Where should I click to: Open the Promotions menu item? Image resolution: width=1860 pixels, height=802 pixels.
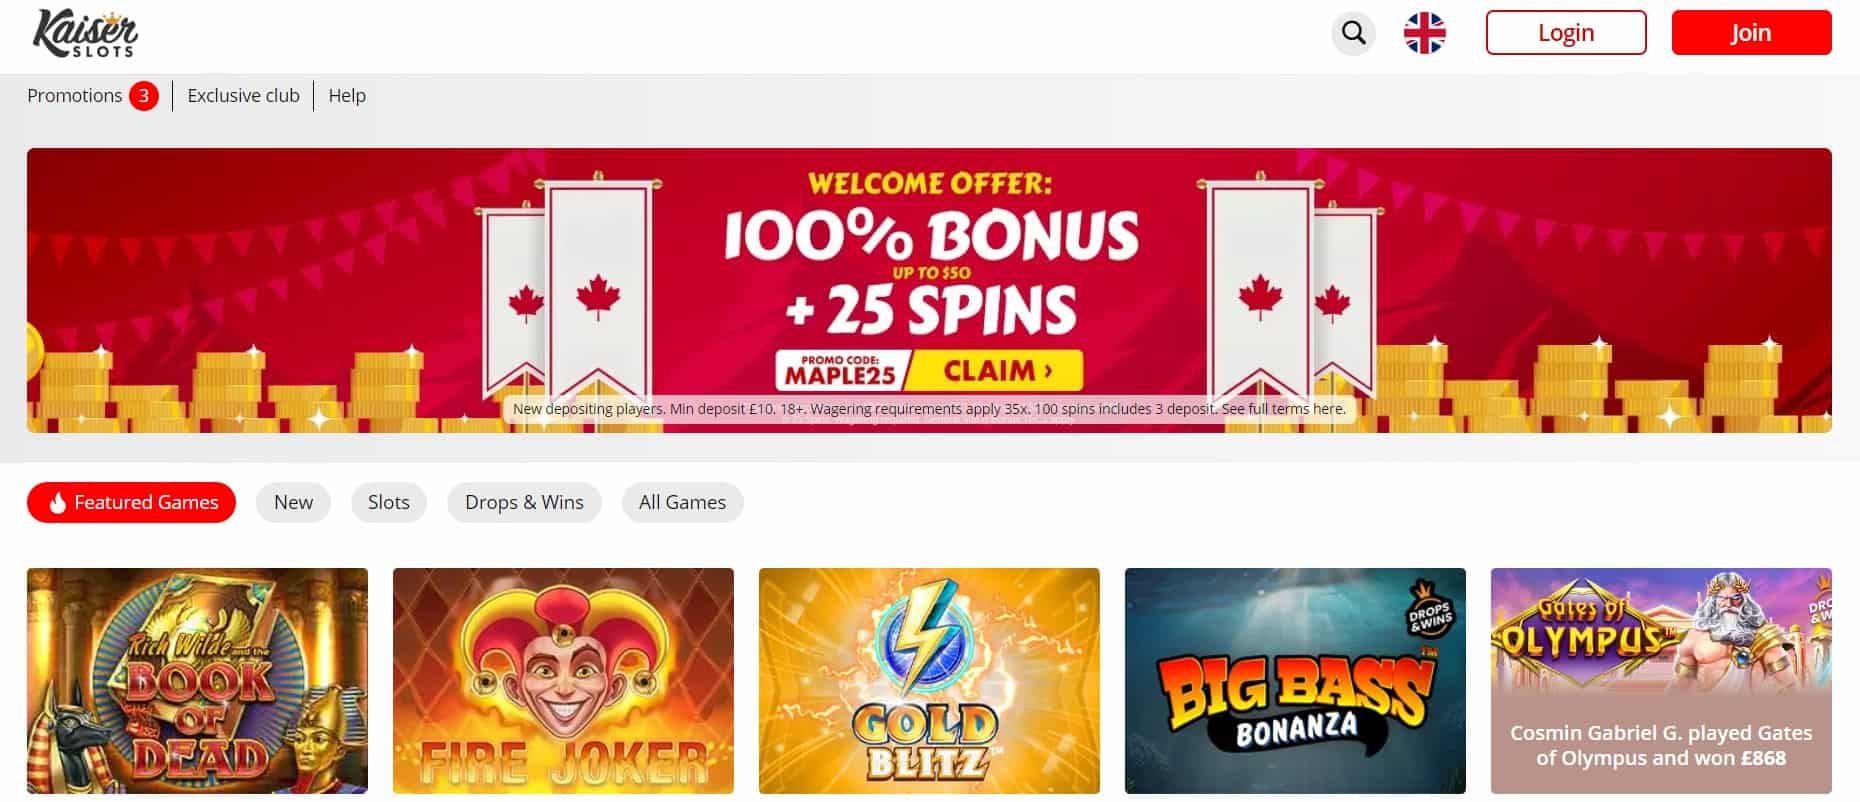click(74, 96)
